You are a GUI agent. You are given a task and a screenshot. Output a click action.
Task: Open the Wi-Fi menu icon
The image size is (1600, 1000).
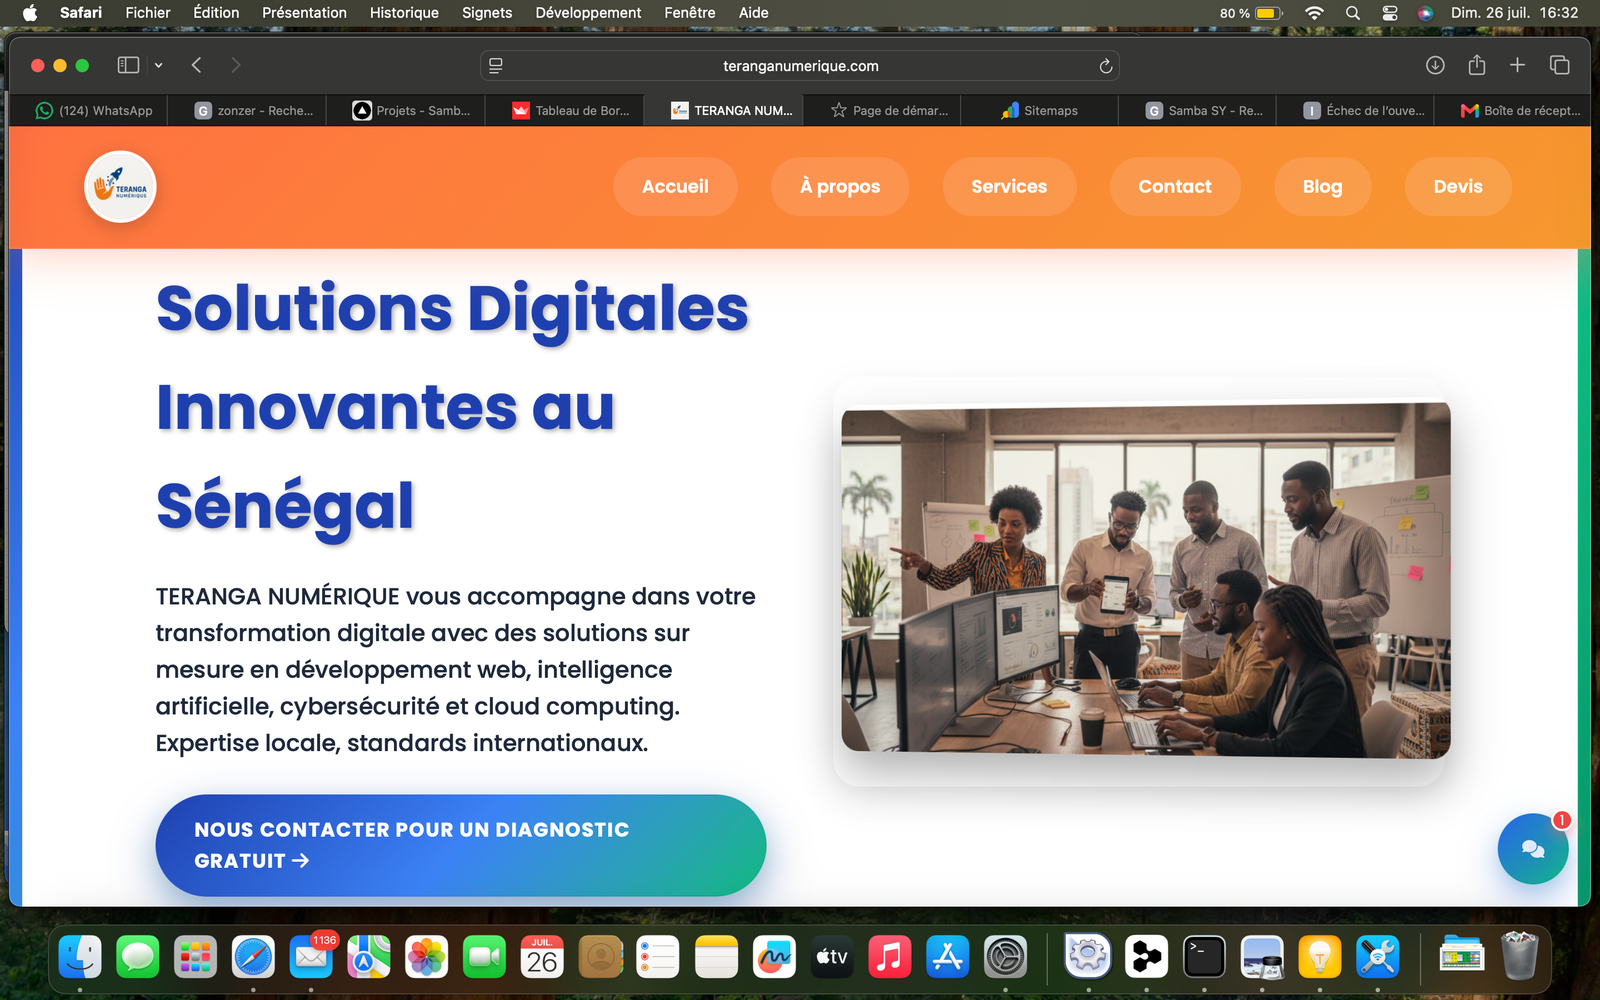(x=1314, y=13)
